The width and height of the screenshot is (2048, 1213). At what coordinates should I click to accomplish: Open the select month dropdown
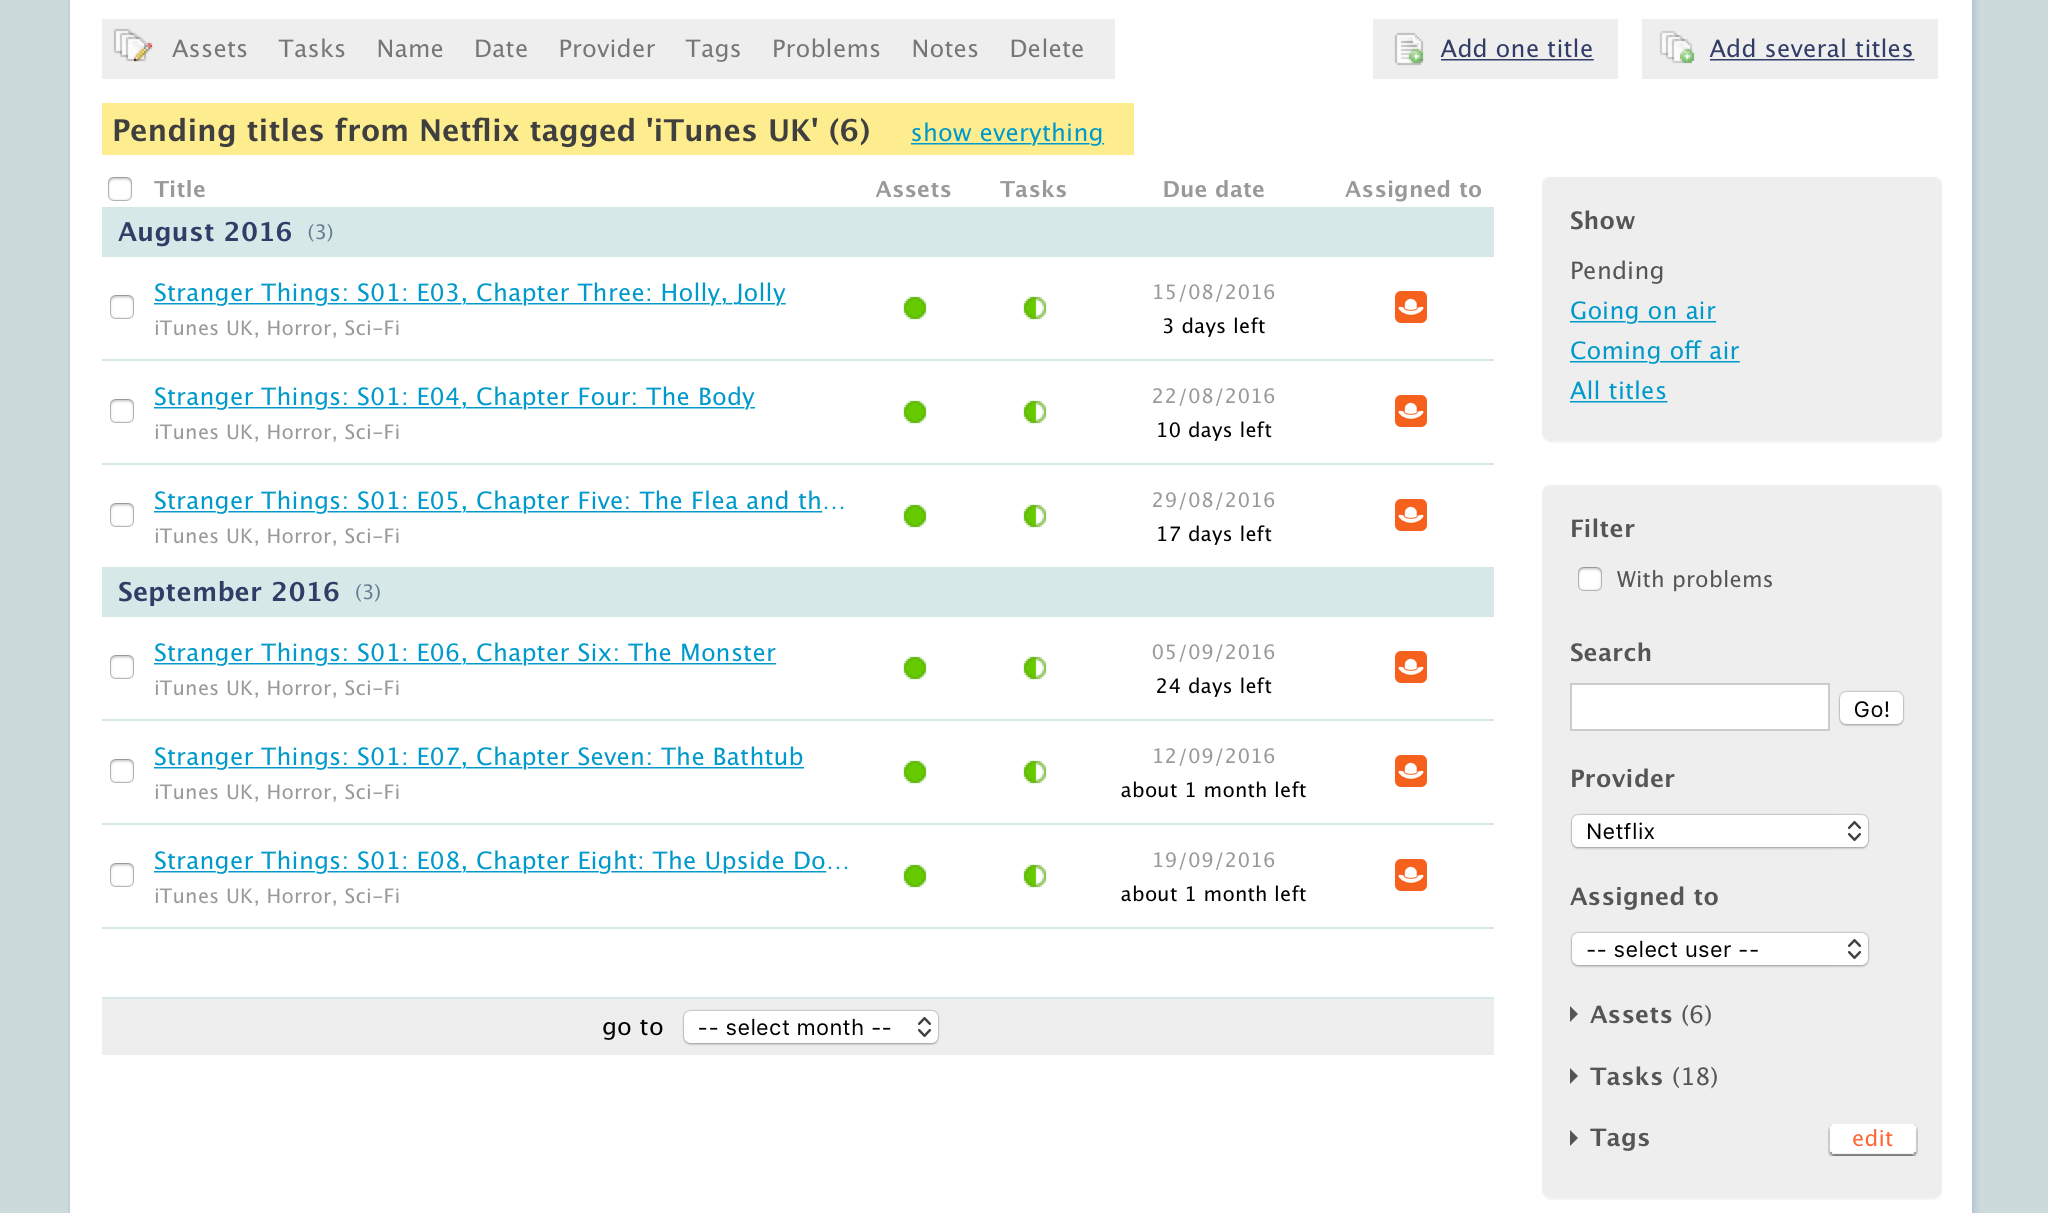coord(810,1027)
